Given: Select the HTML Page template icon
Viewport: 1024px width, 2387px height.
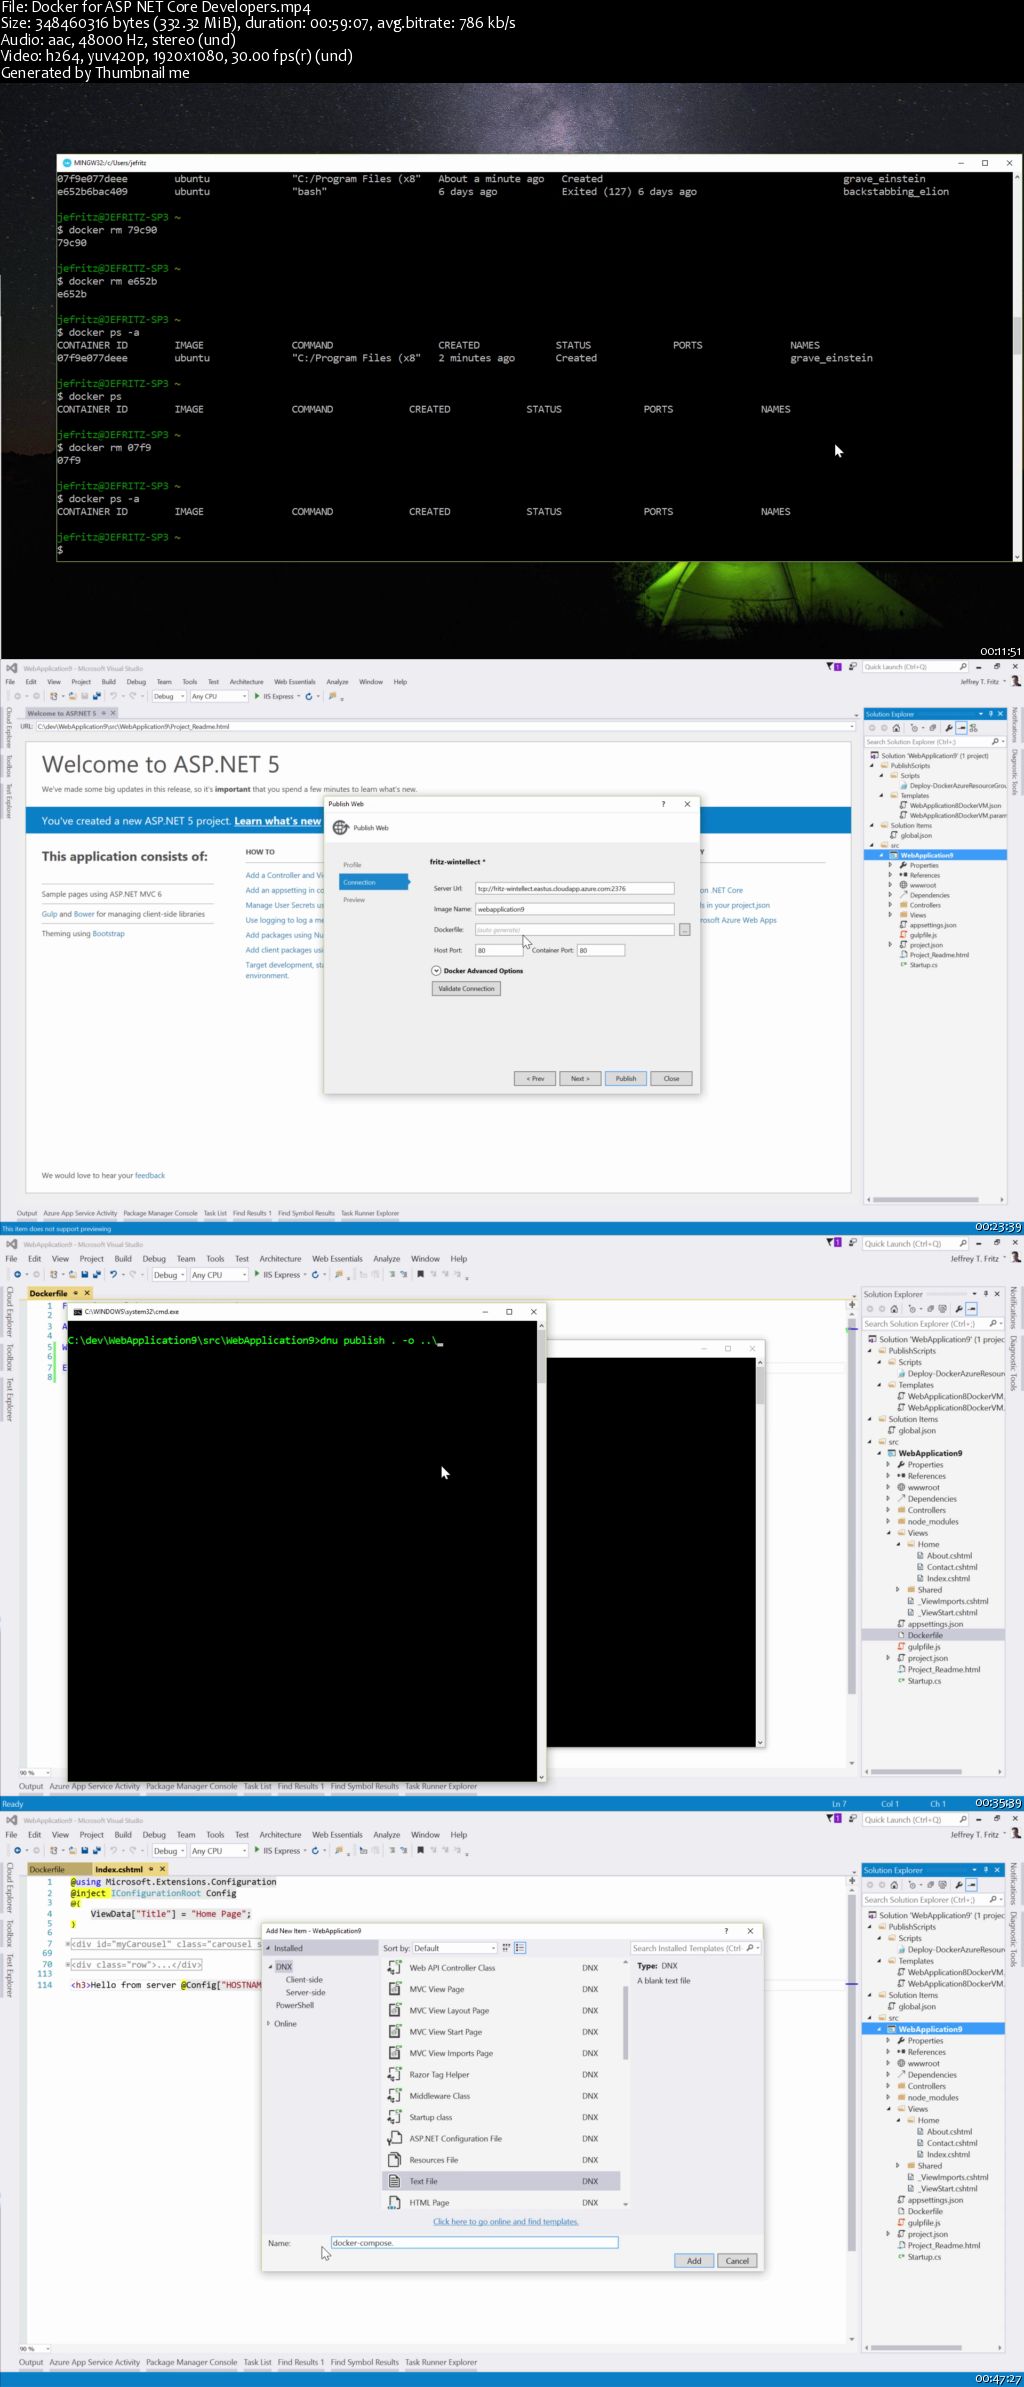Looking at the screenshot, I should (x=394, y=2202).
